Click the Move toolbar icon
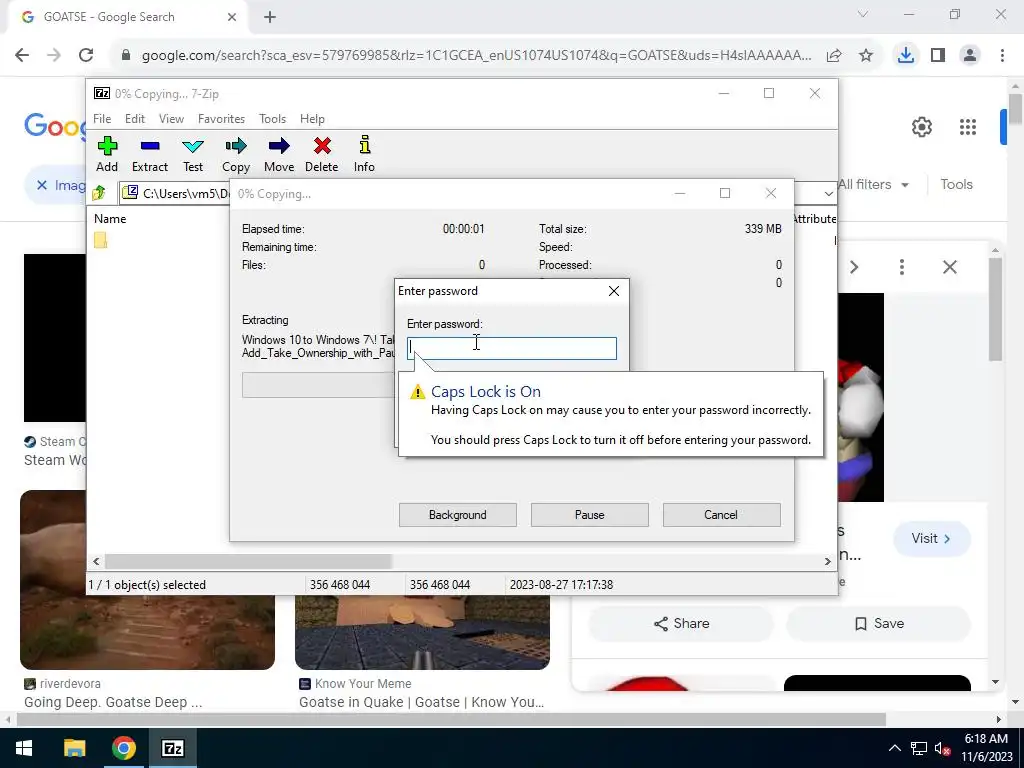The height and width of the screenshot is (768, 1024). point(279,154)
